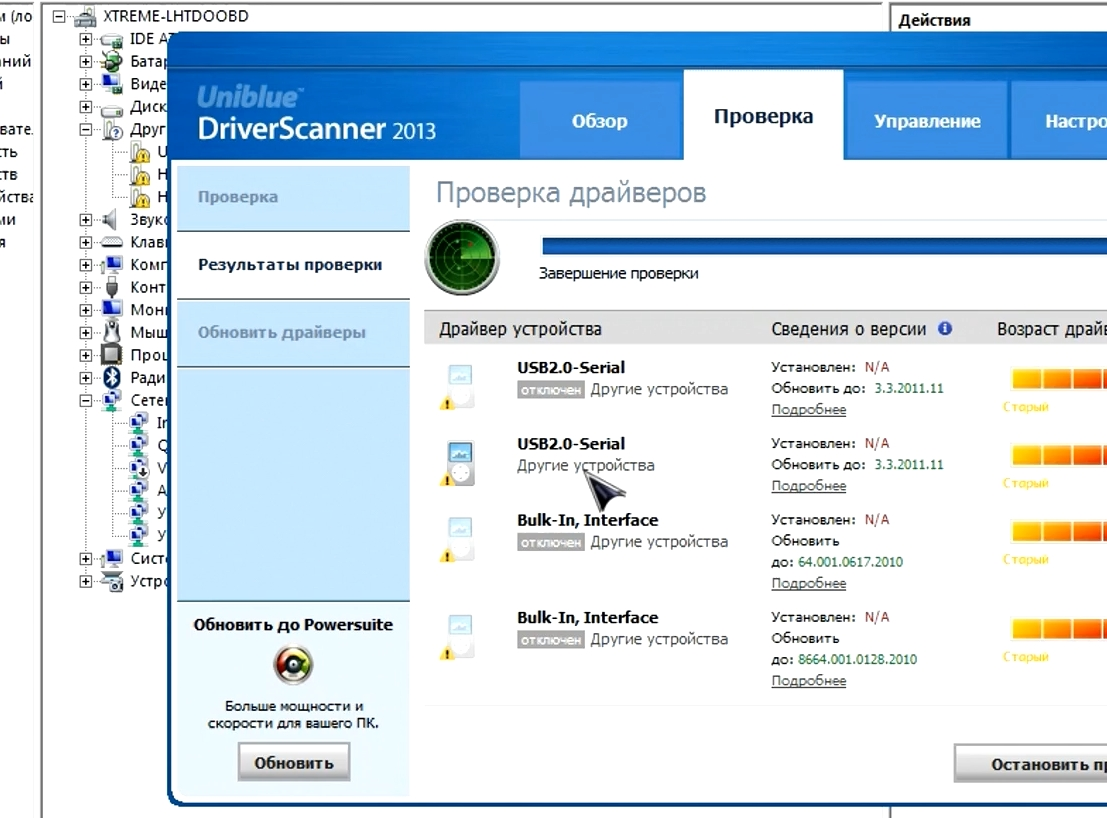Click the computer icon of XTREME-LHTDOOBD
This screenshot has height=818, width=1107.
85,16
